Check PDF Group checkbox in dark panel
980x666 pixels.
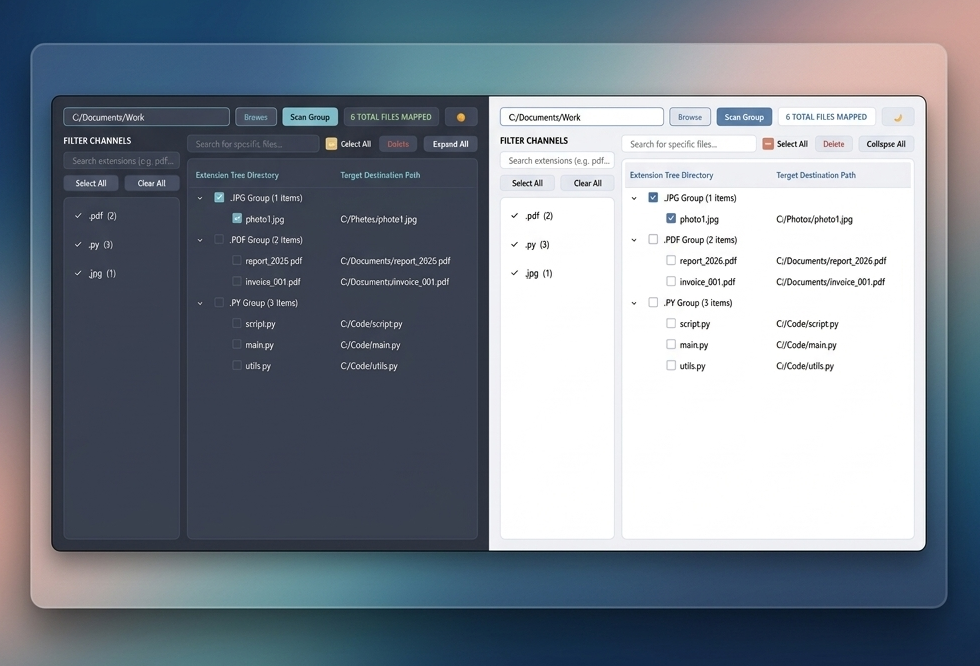pyautogui.click(x=219, y=239)
